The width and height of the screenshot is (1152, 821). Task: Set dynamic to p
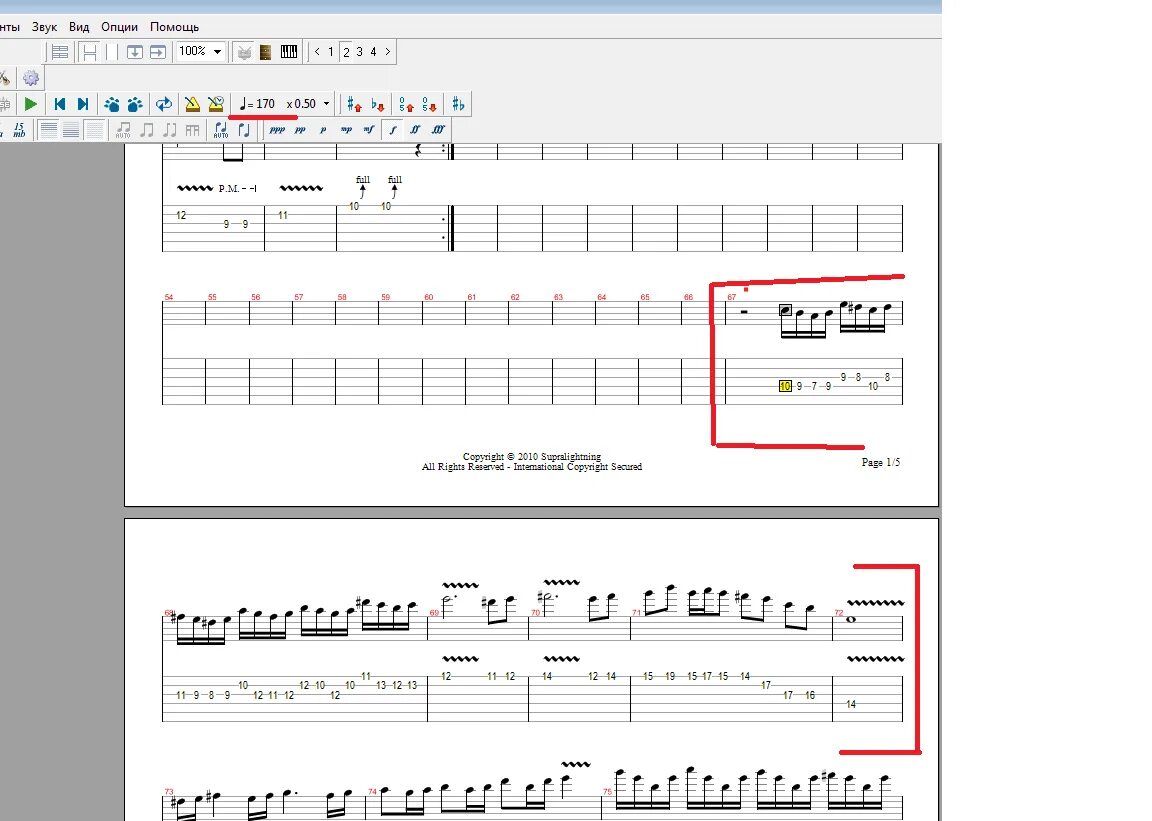[x=323, y=130]
